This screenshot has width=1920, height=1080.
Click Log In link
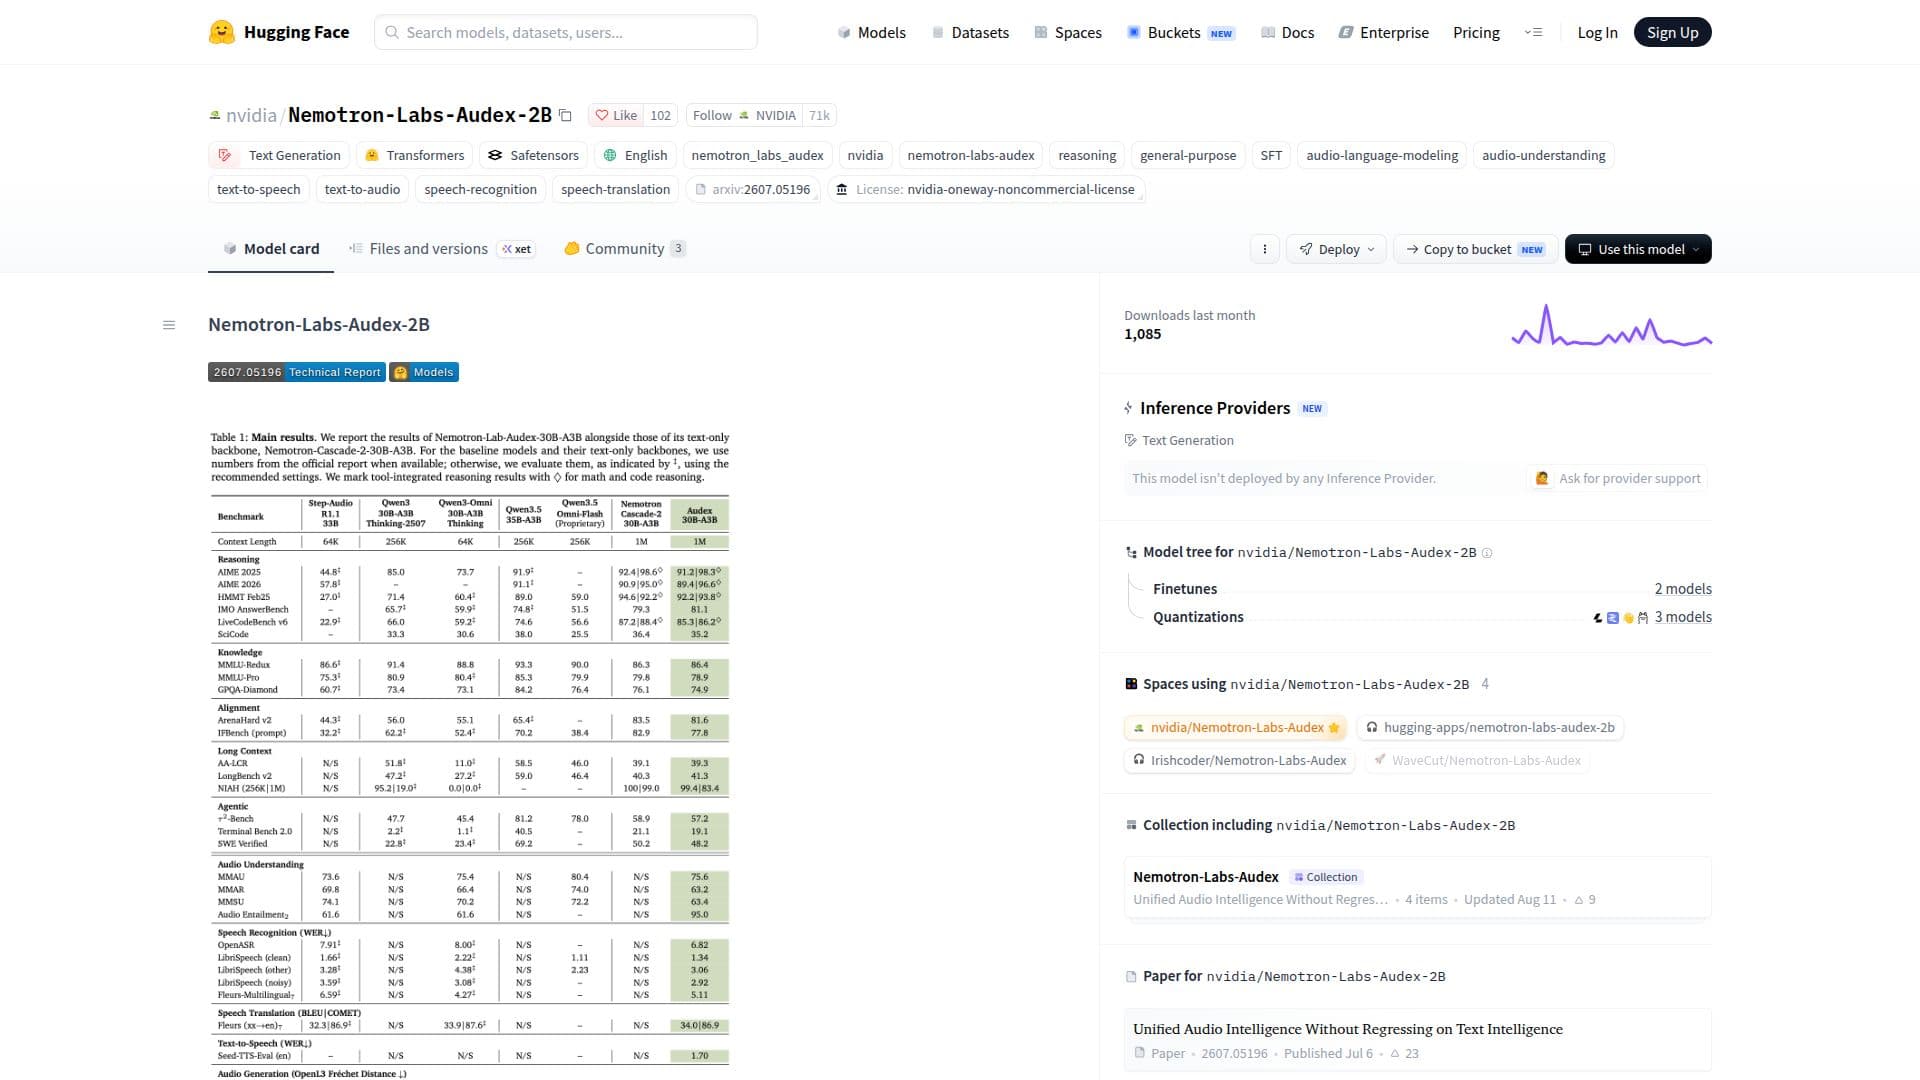point(1597,32)
